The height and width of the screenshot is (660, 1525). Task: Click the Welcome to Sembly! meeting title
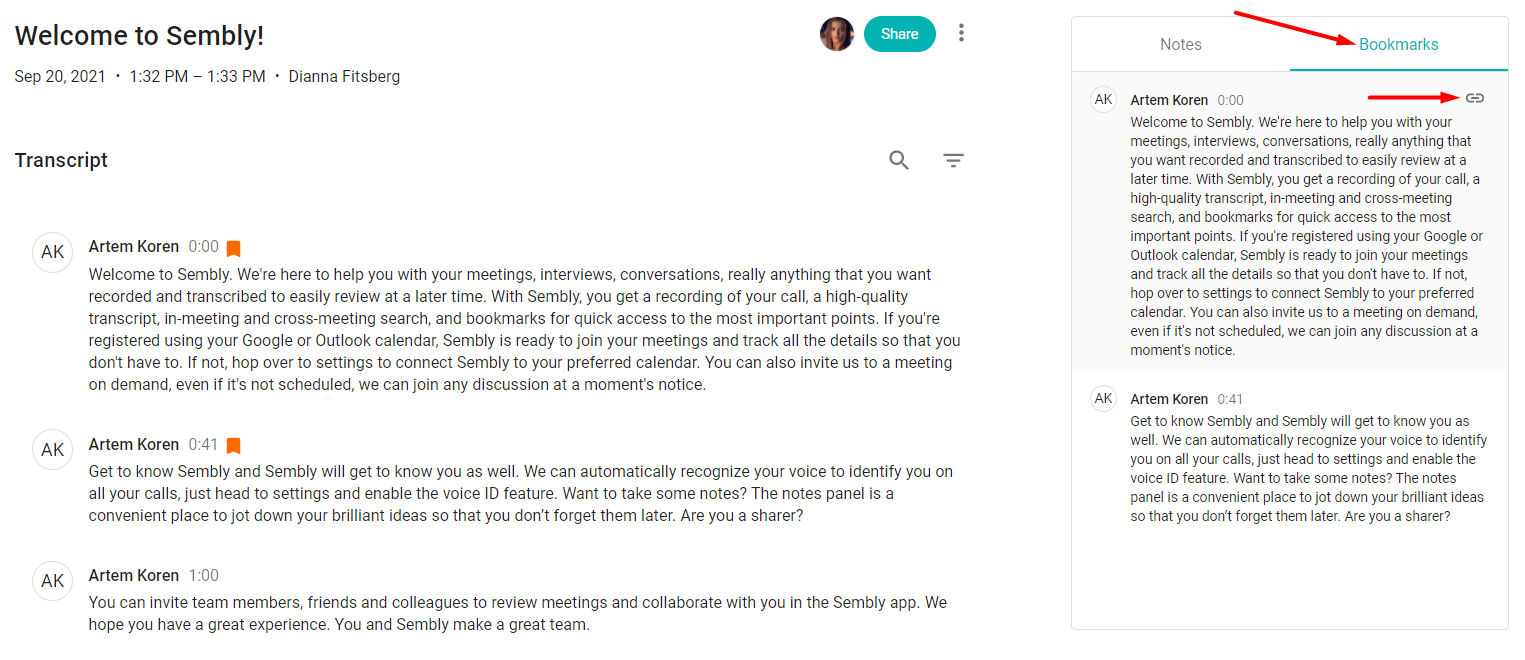pos(139,36)
